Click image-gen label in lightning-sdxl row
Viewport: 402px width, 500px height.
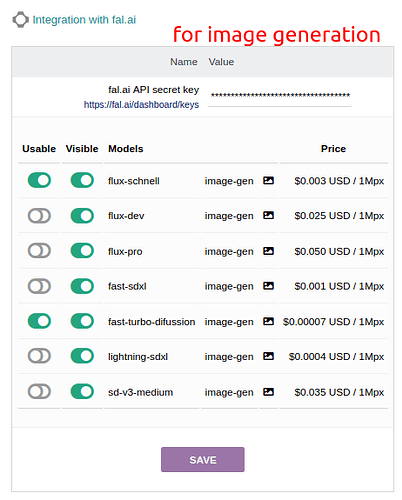click(229, 357)
